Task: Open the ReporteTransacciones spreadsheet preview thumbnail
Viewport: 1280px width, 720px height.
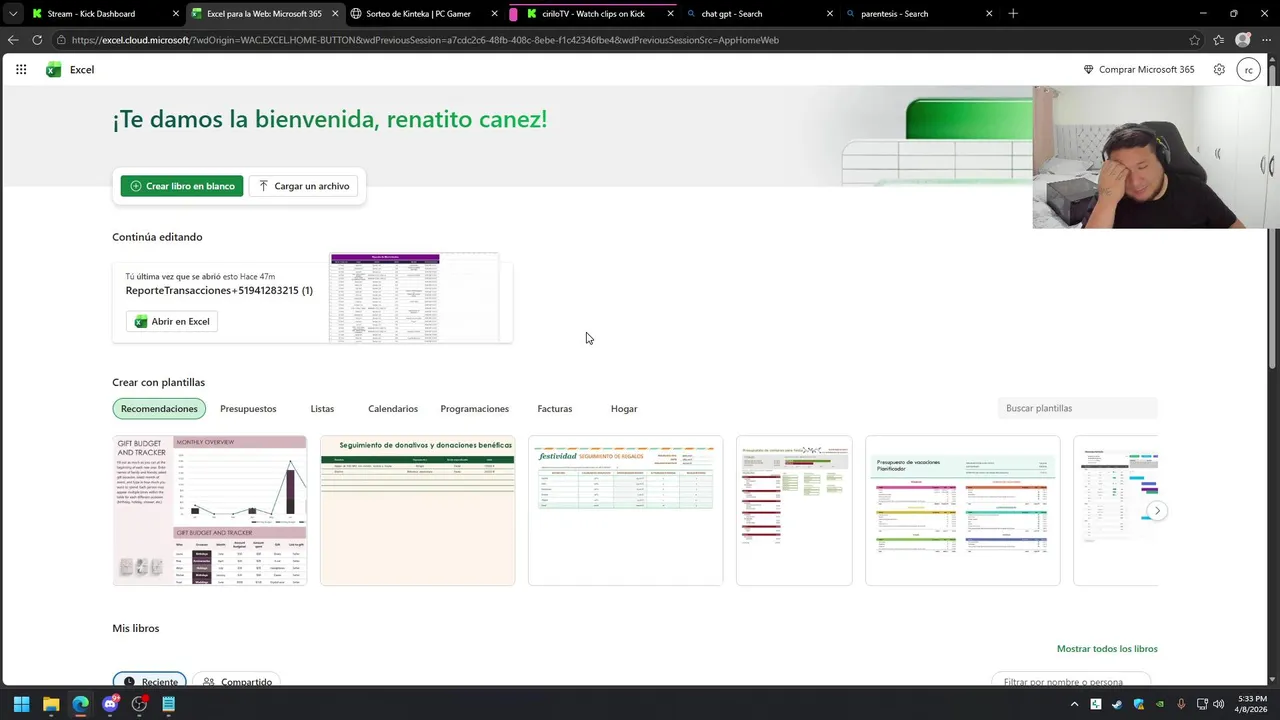Action: (414, 298)
